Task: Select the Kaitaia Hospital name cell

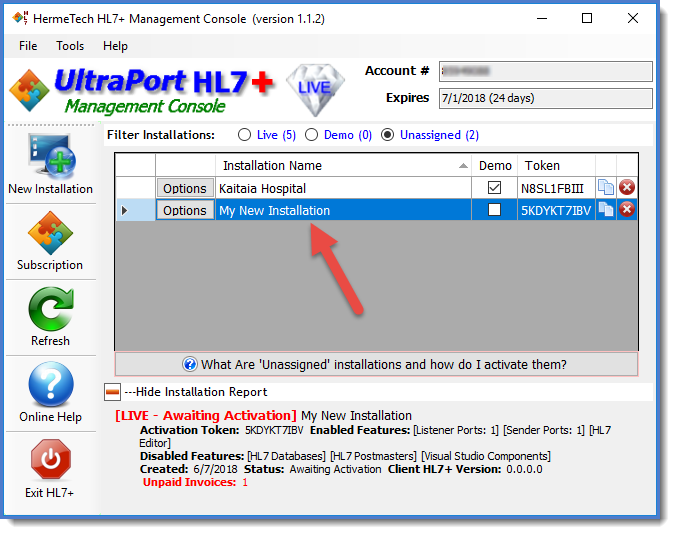Action: pyautogui.click(x=343, y=188)
